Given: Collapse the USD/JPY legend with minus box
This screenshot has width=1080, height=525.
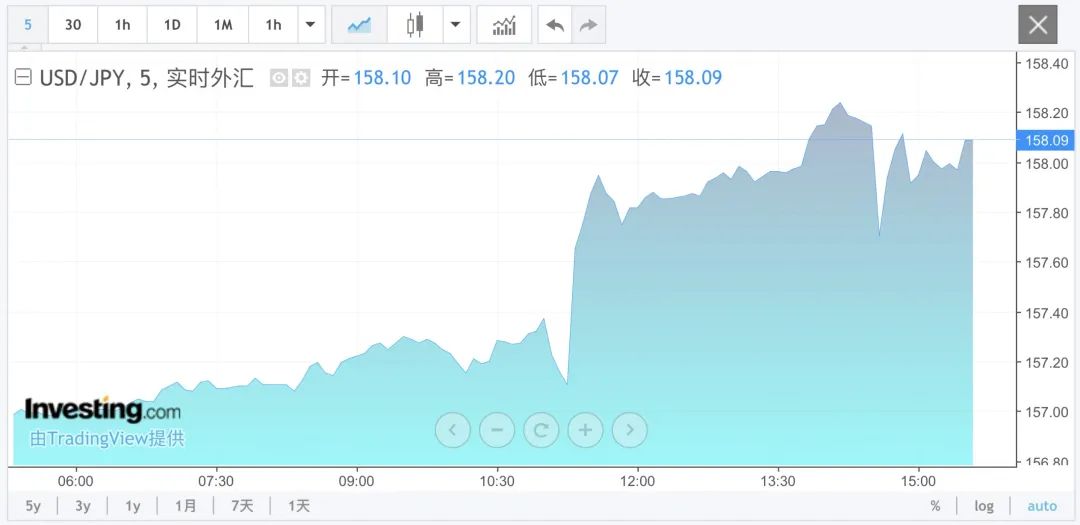Looking at the screenshot, I should pyautogui.click(x=23, y=78).
